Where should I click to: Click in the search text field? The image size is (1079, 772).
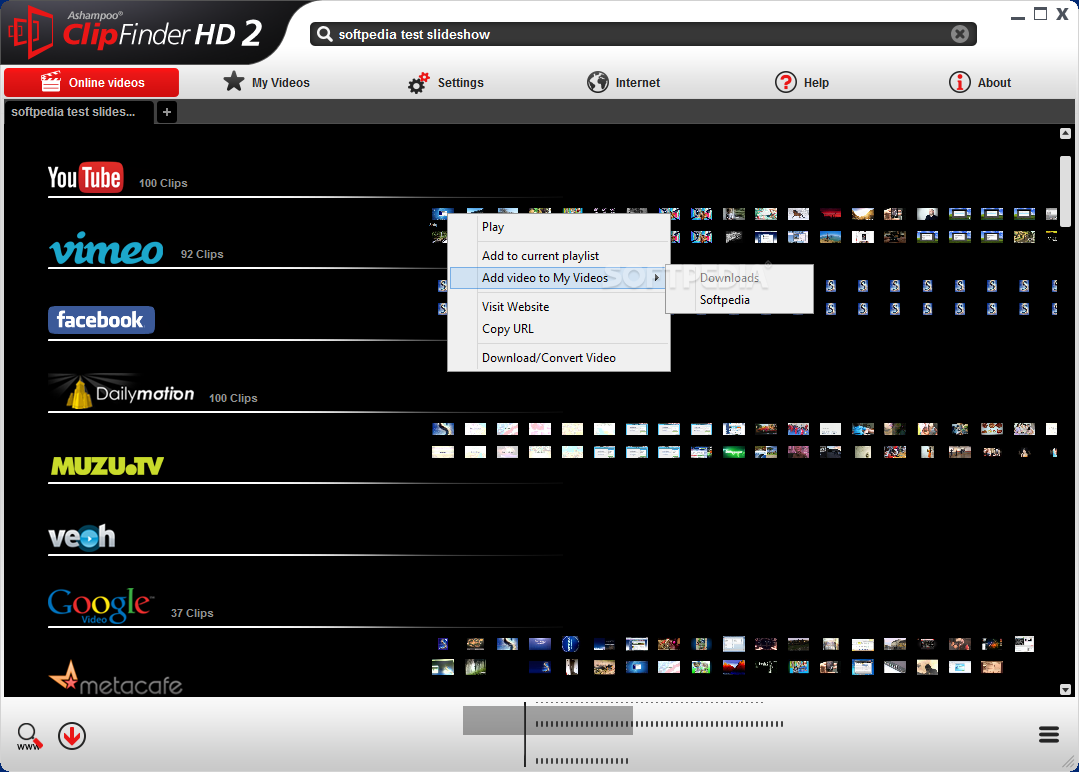(x=643, y=34)
